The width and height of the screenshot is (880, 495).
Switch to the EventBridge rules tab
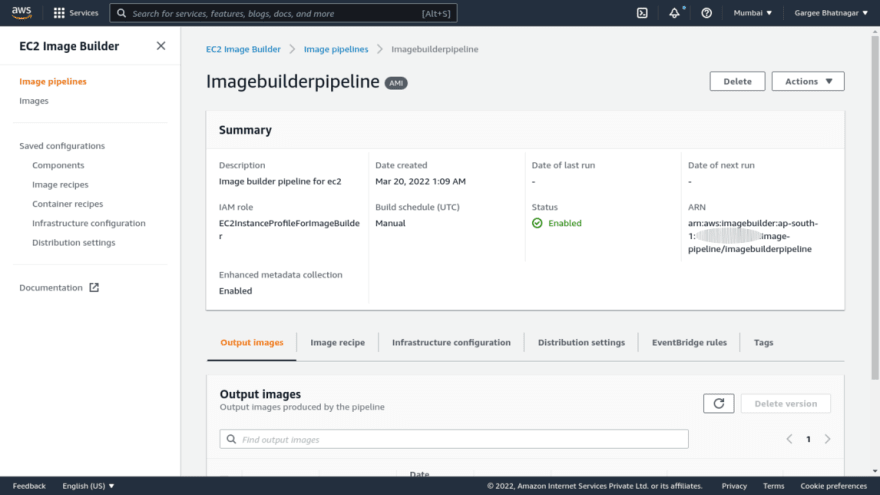(x=689, y=342)
